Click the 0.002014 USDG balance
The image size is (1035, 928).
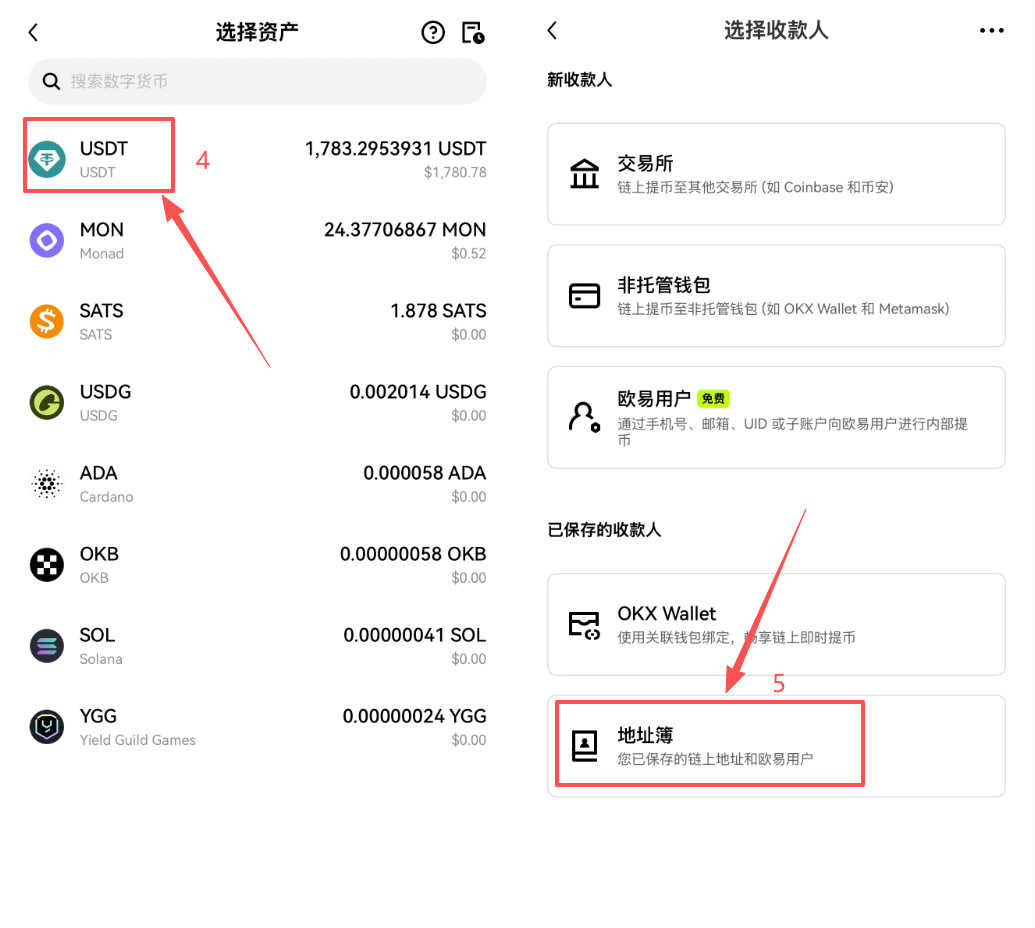(418, 392)
